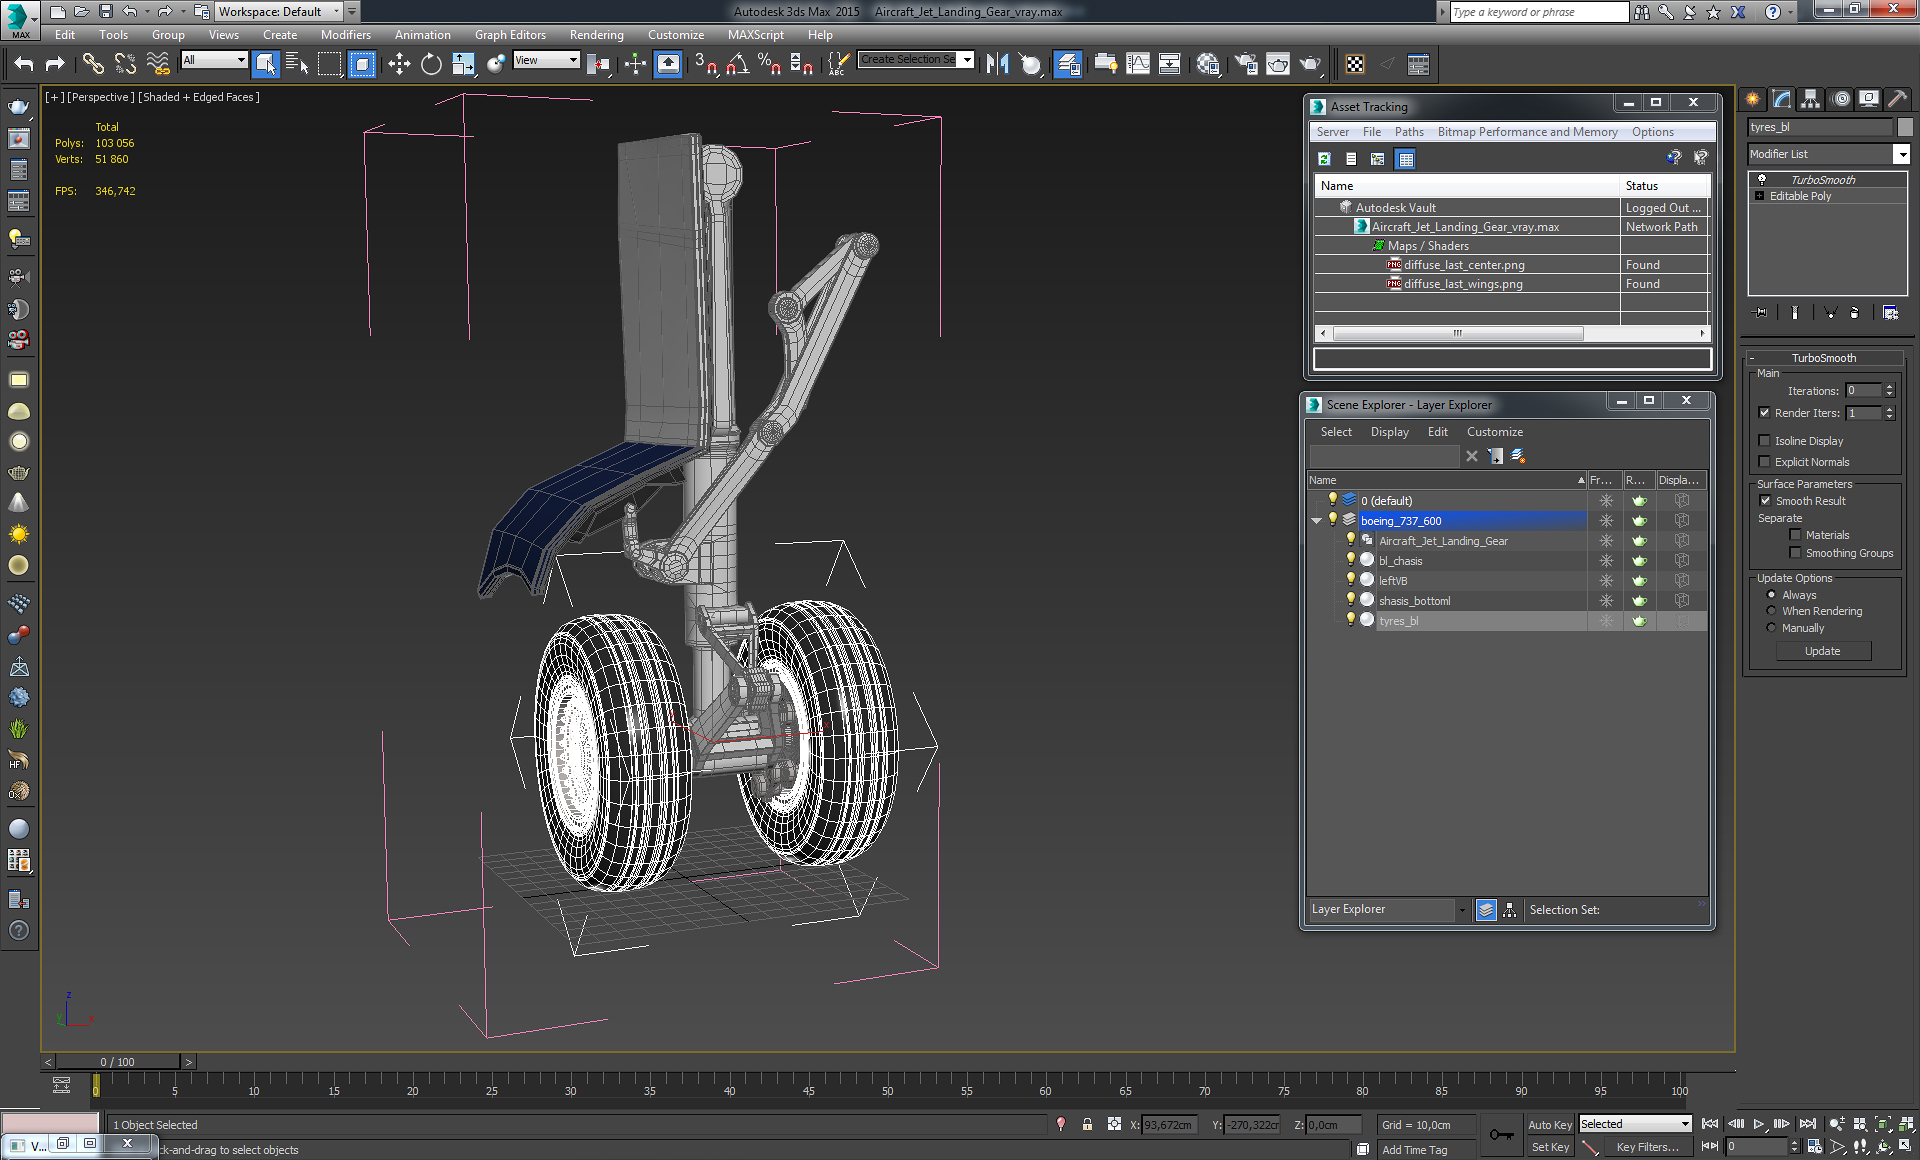Screen dimensions: 1920x1160
Task: Click the Maximize Viewport toggle icon
Action: [1906, 1147]
